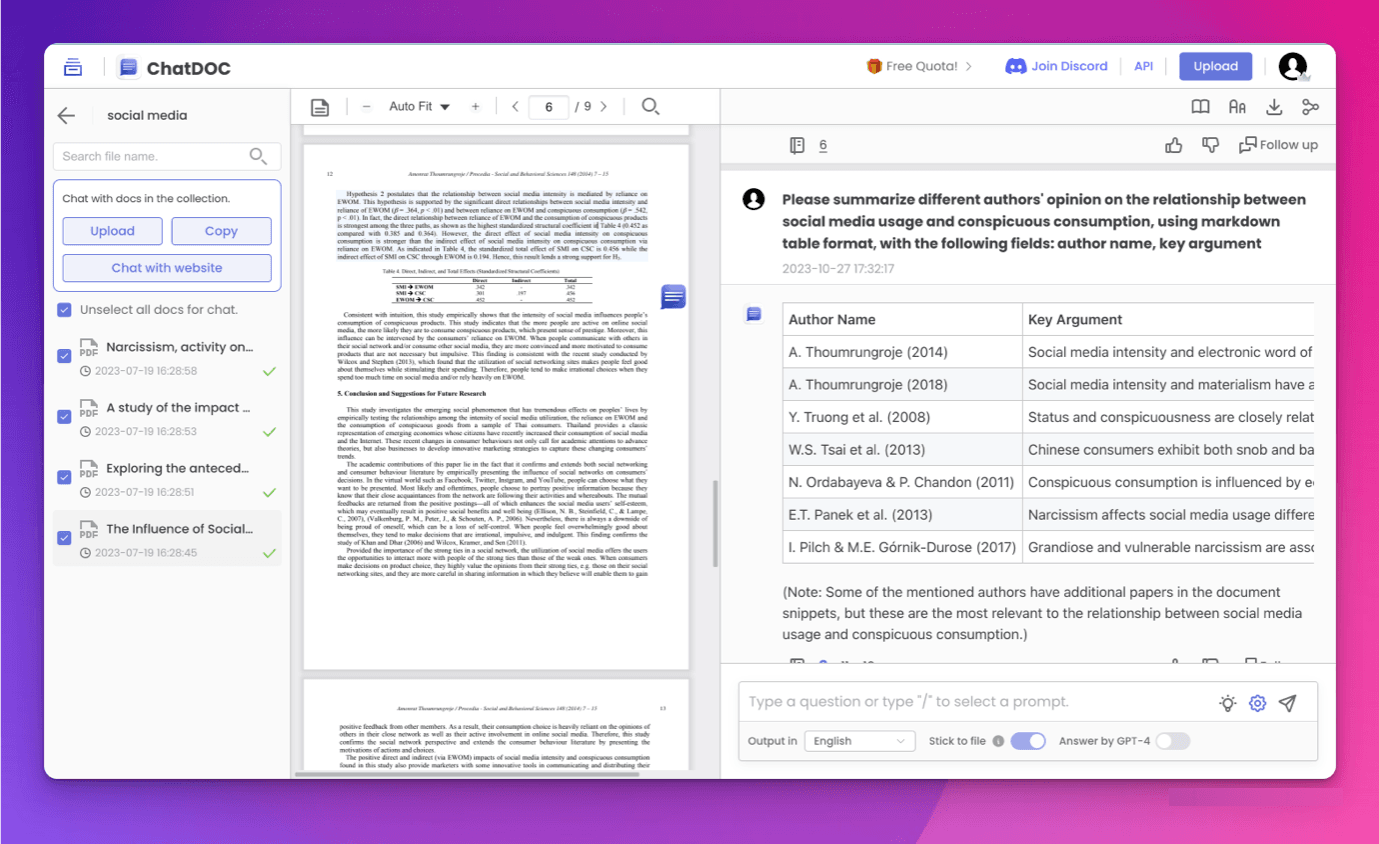Uncheck the Unselect all docs checkbox
The image size is (1379, 844).
pos(65,310)
